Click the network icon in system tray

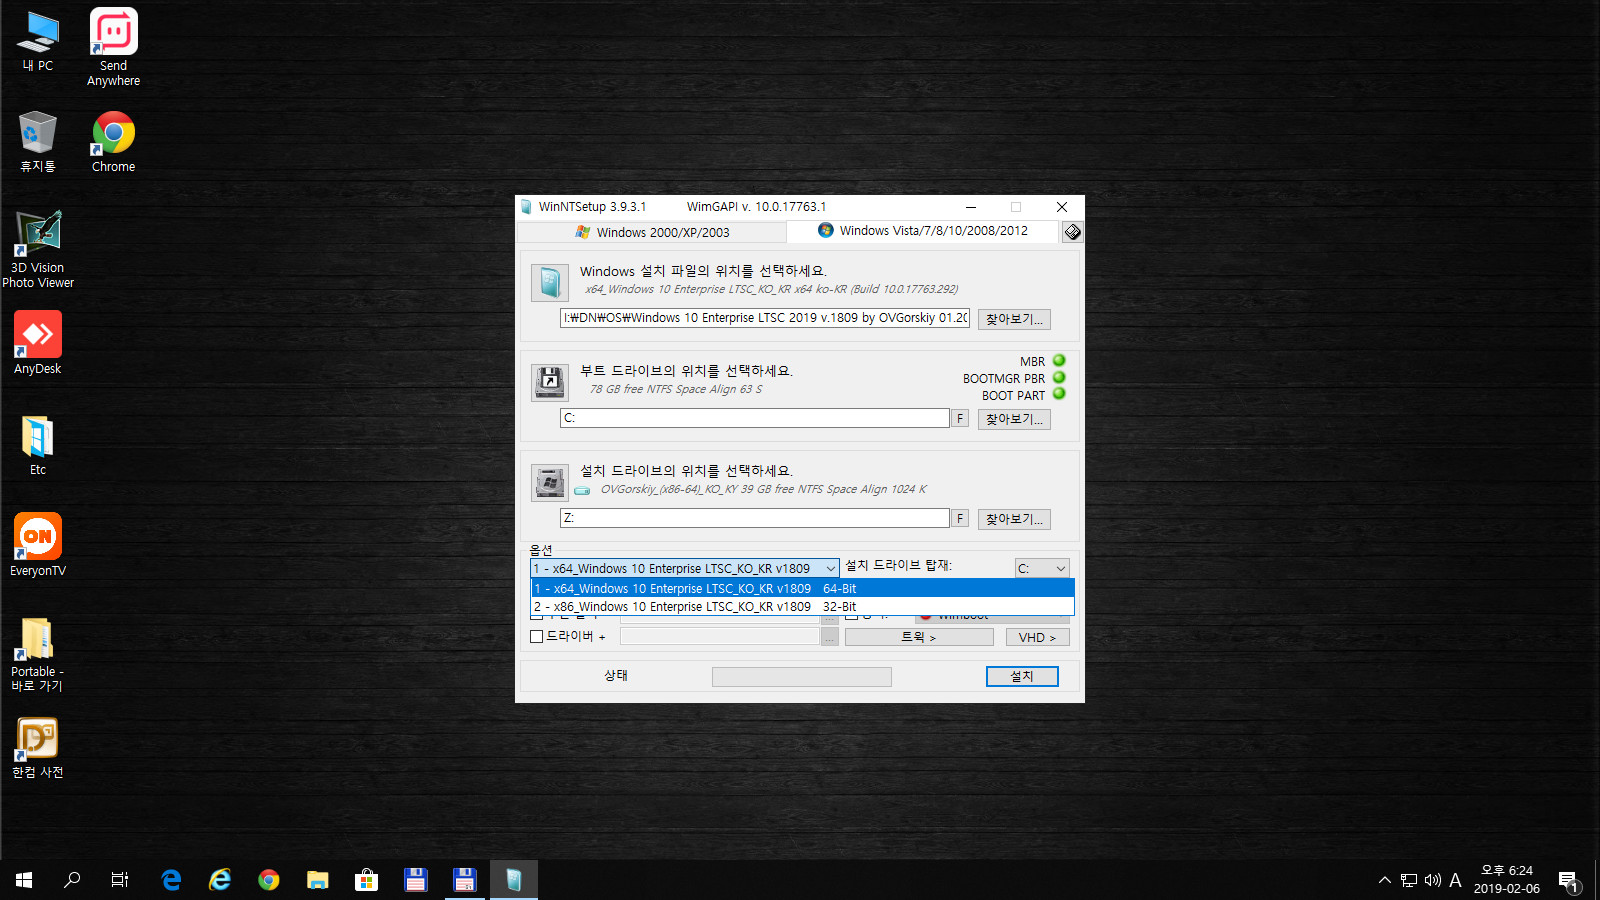point(1409,880)
